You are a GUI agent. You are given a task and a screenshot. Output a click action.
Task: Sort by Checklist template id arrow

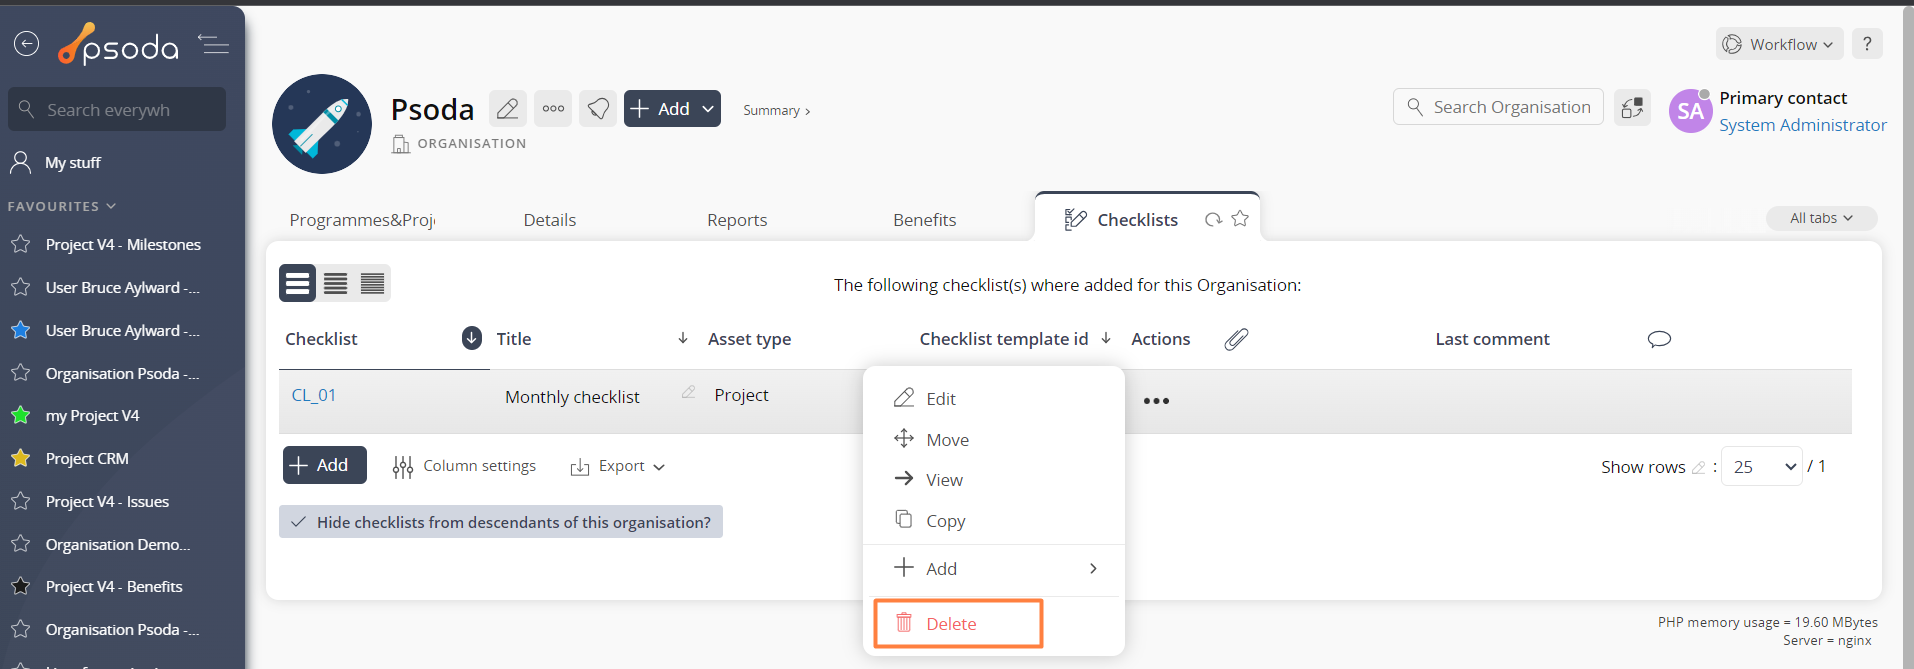click(1106, 338)
